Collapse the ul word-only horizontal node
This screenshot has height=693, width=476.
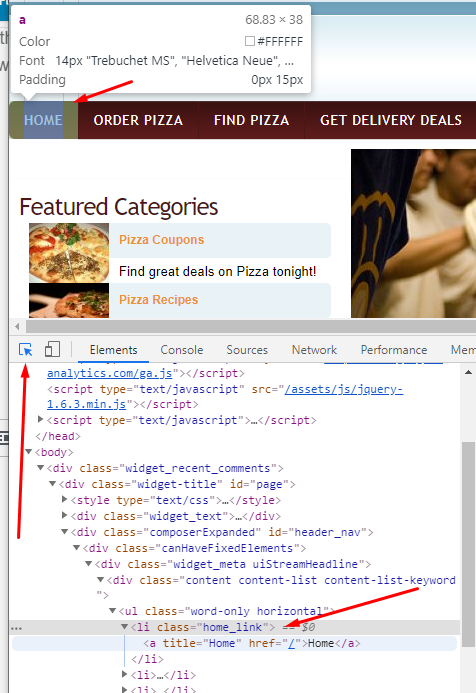pos(113,611)
